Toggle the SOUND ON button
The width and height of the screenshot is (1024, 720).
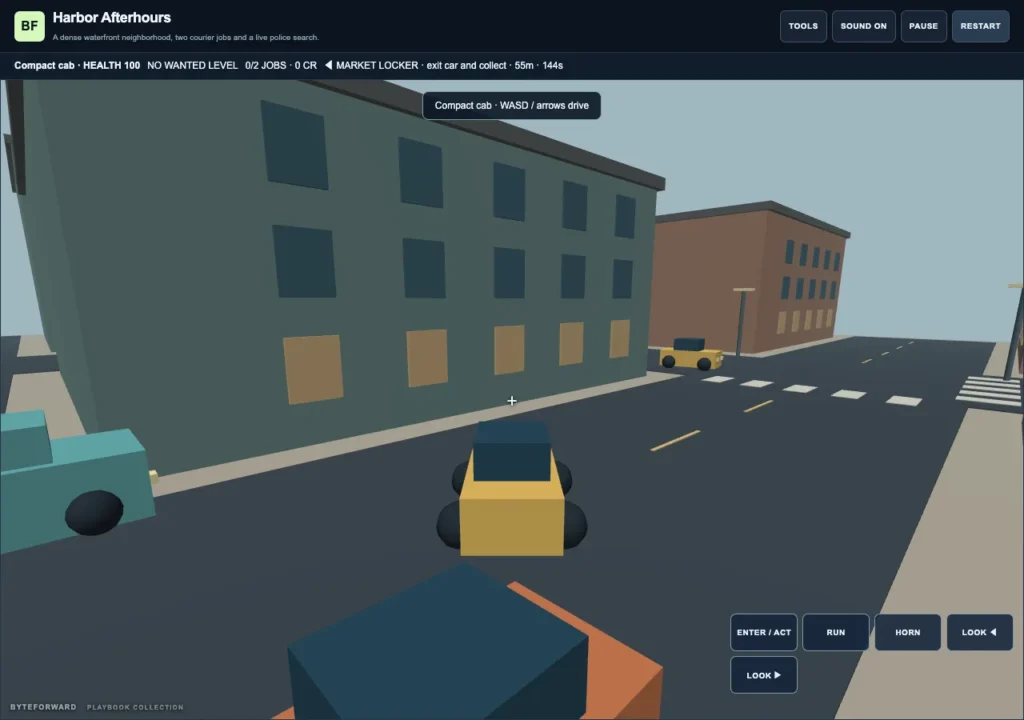click(x=863, y=26)
